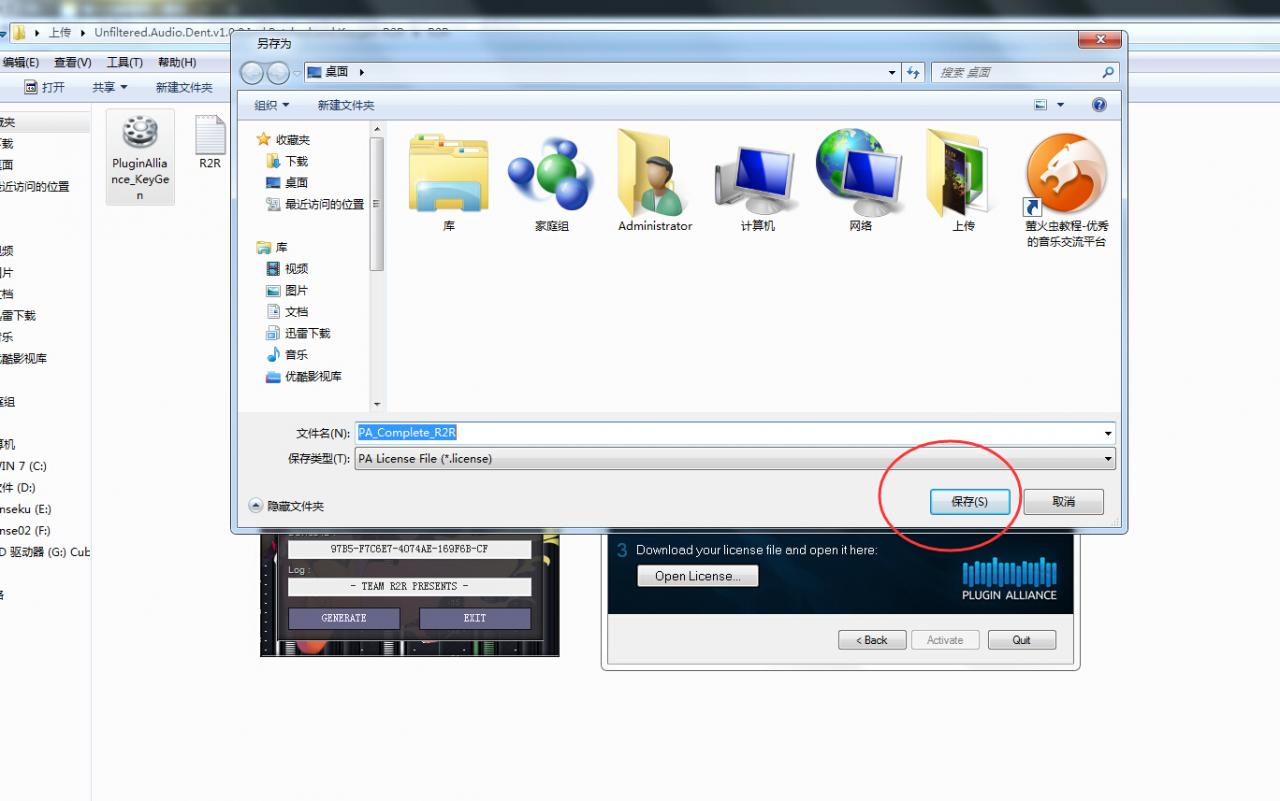Open the 保存类型 file type combo box
Screen dimensions: 1280x801
735,459
